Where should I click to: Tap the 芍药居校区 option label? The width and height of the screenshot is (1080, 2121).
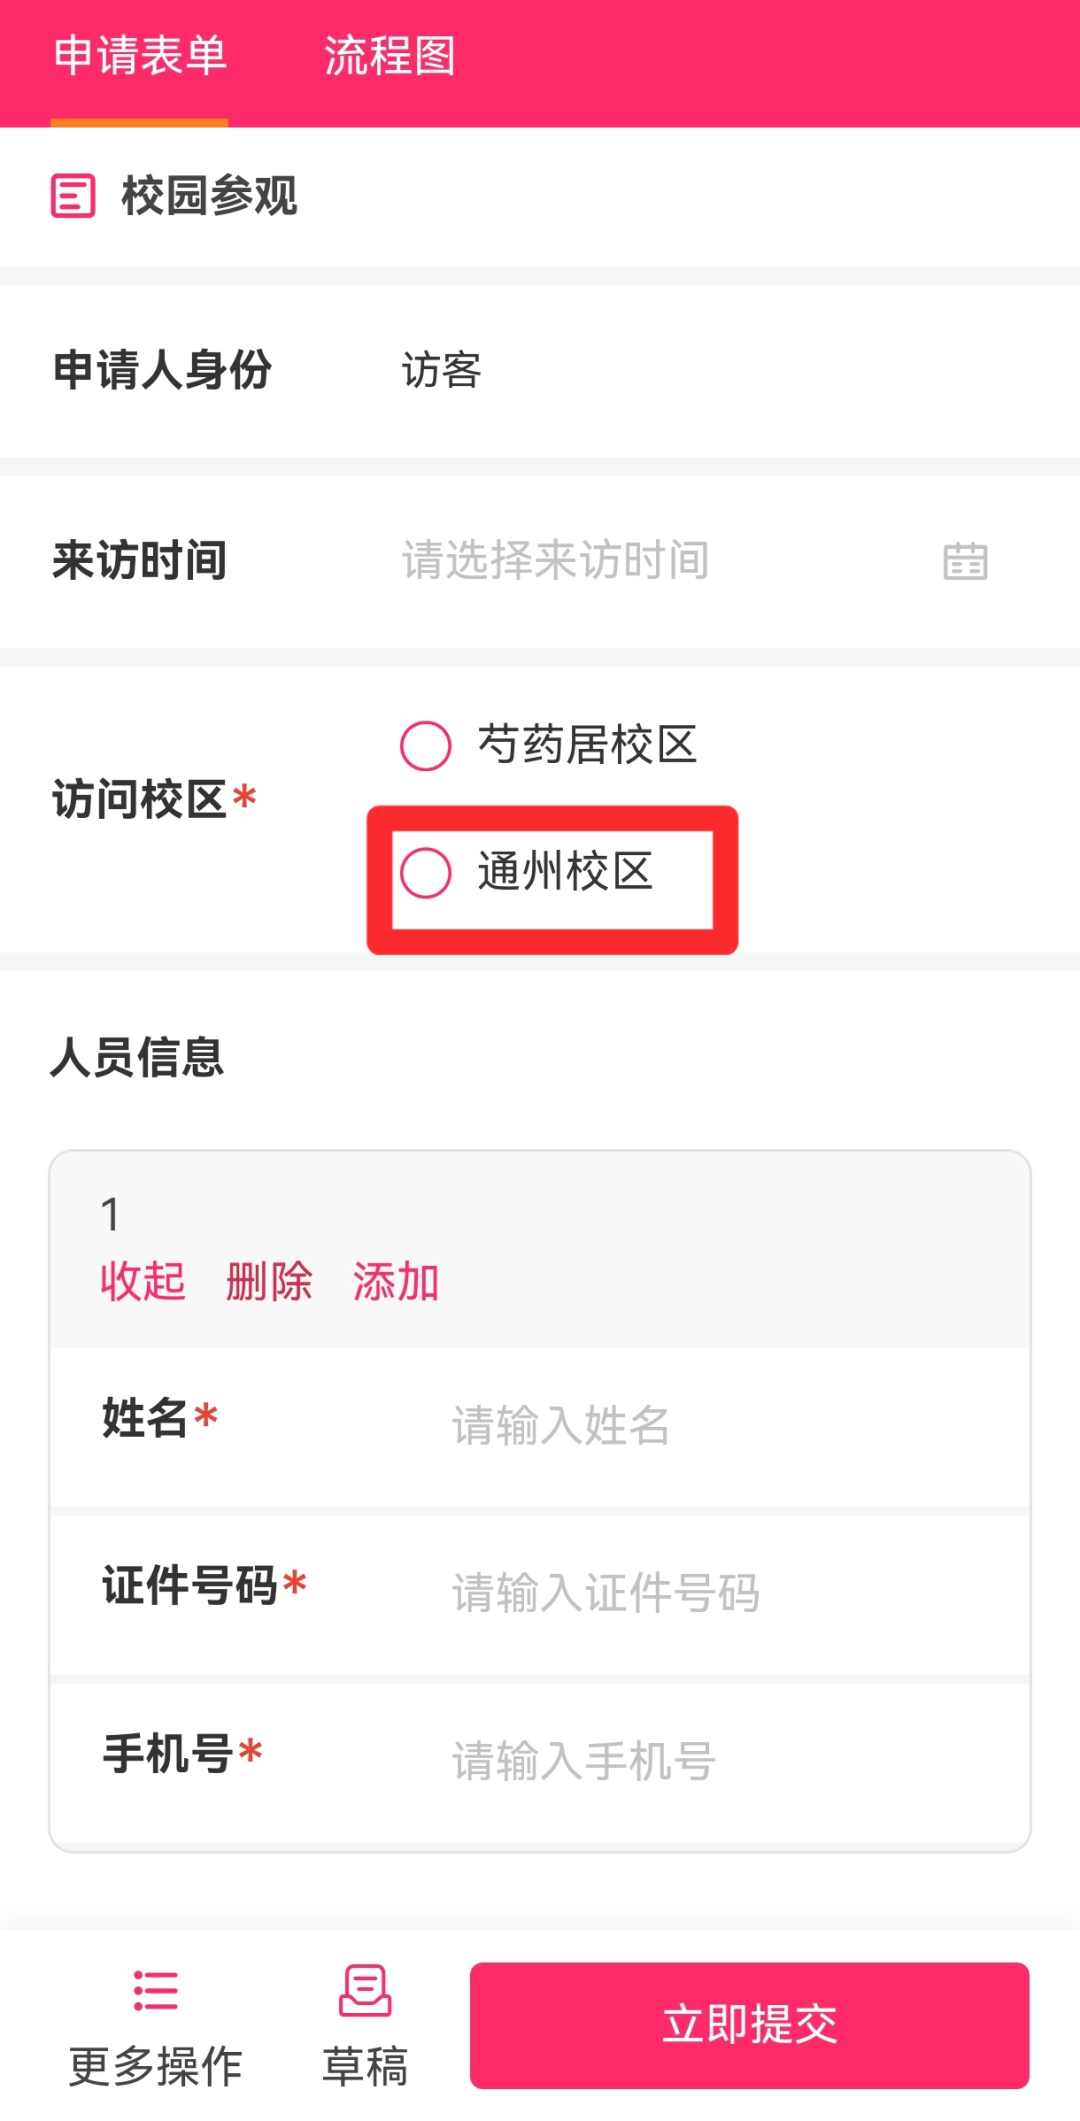[587, 746]
